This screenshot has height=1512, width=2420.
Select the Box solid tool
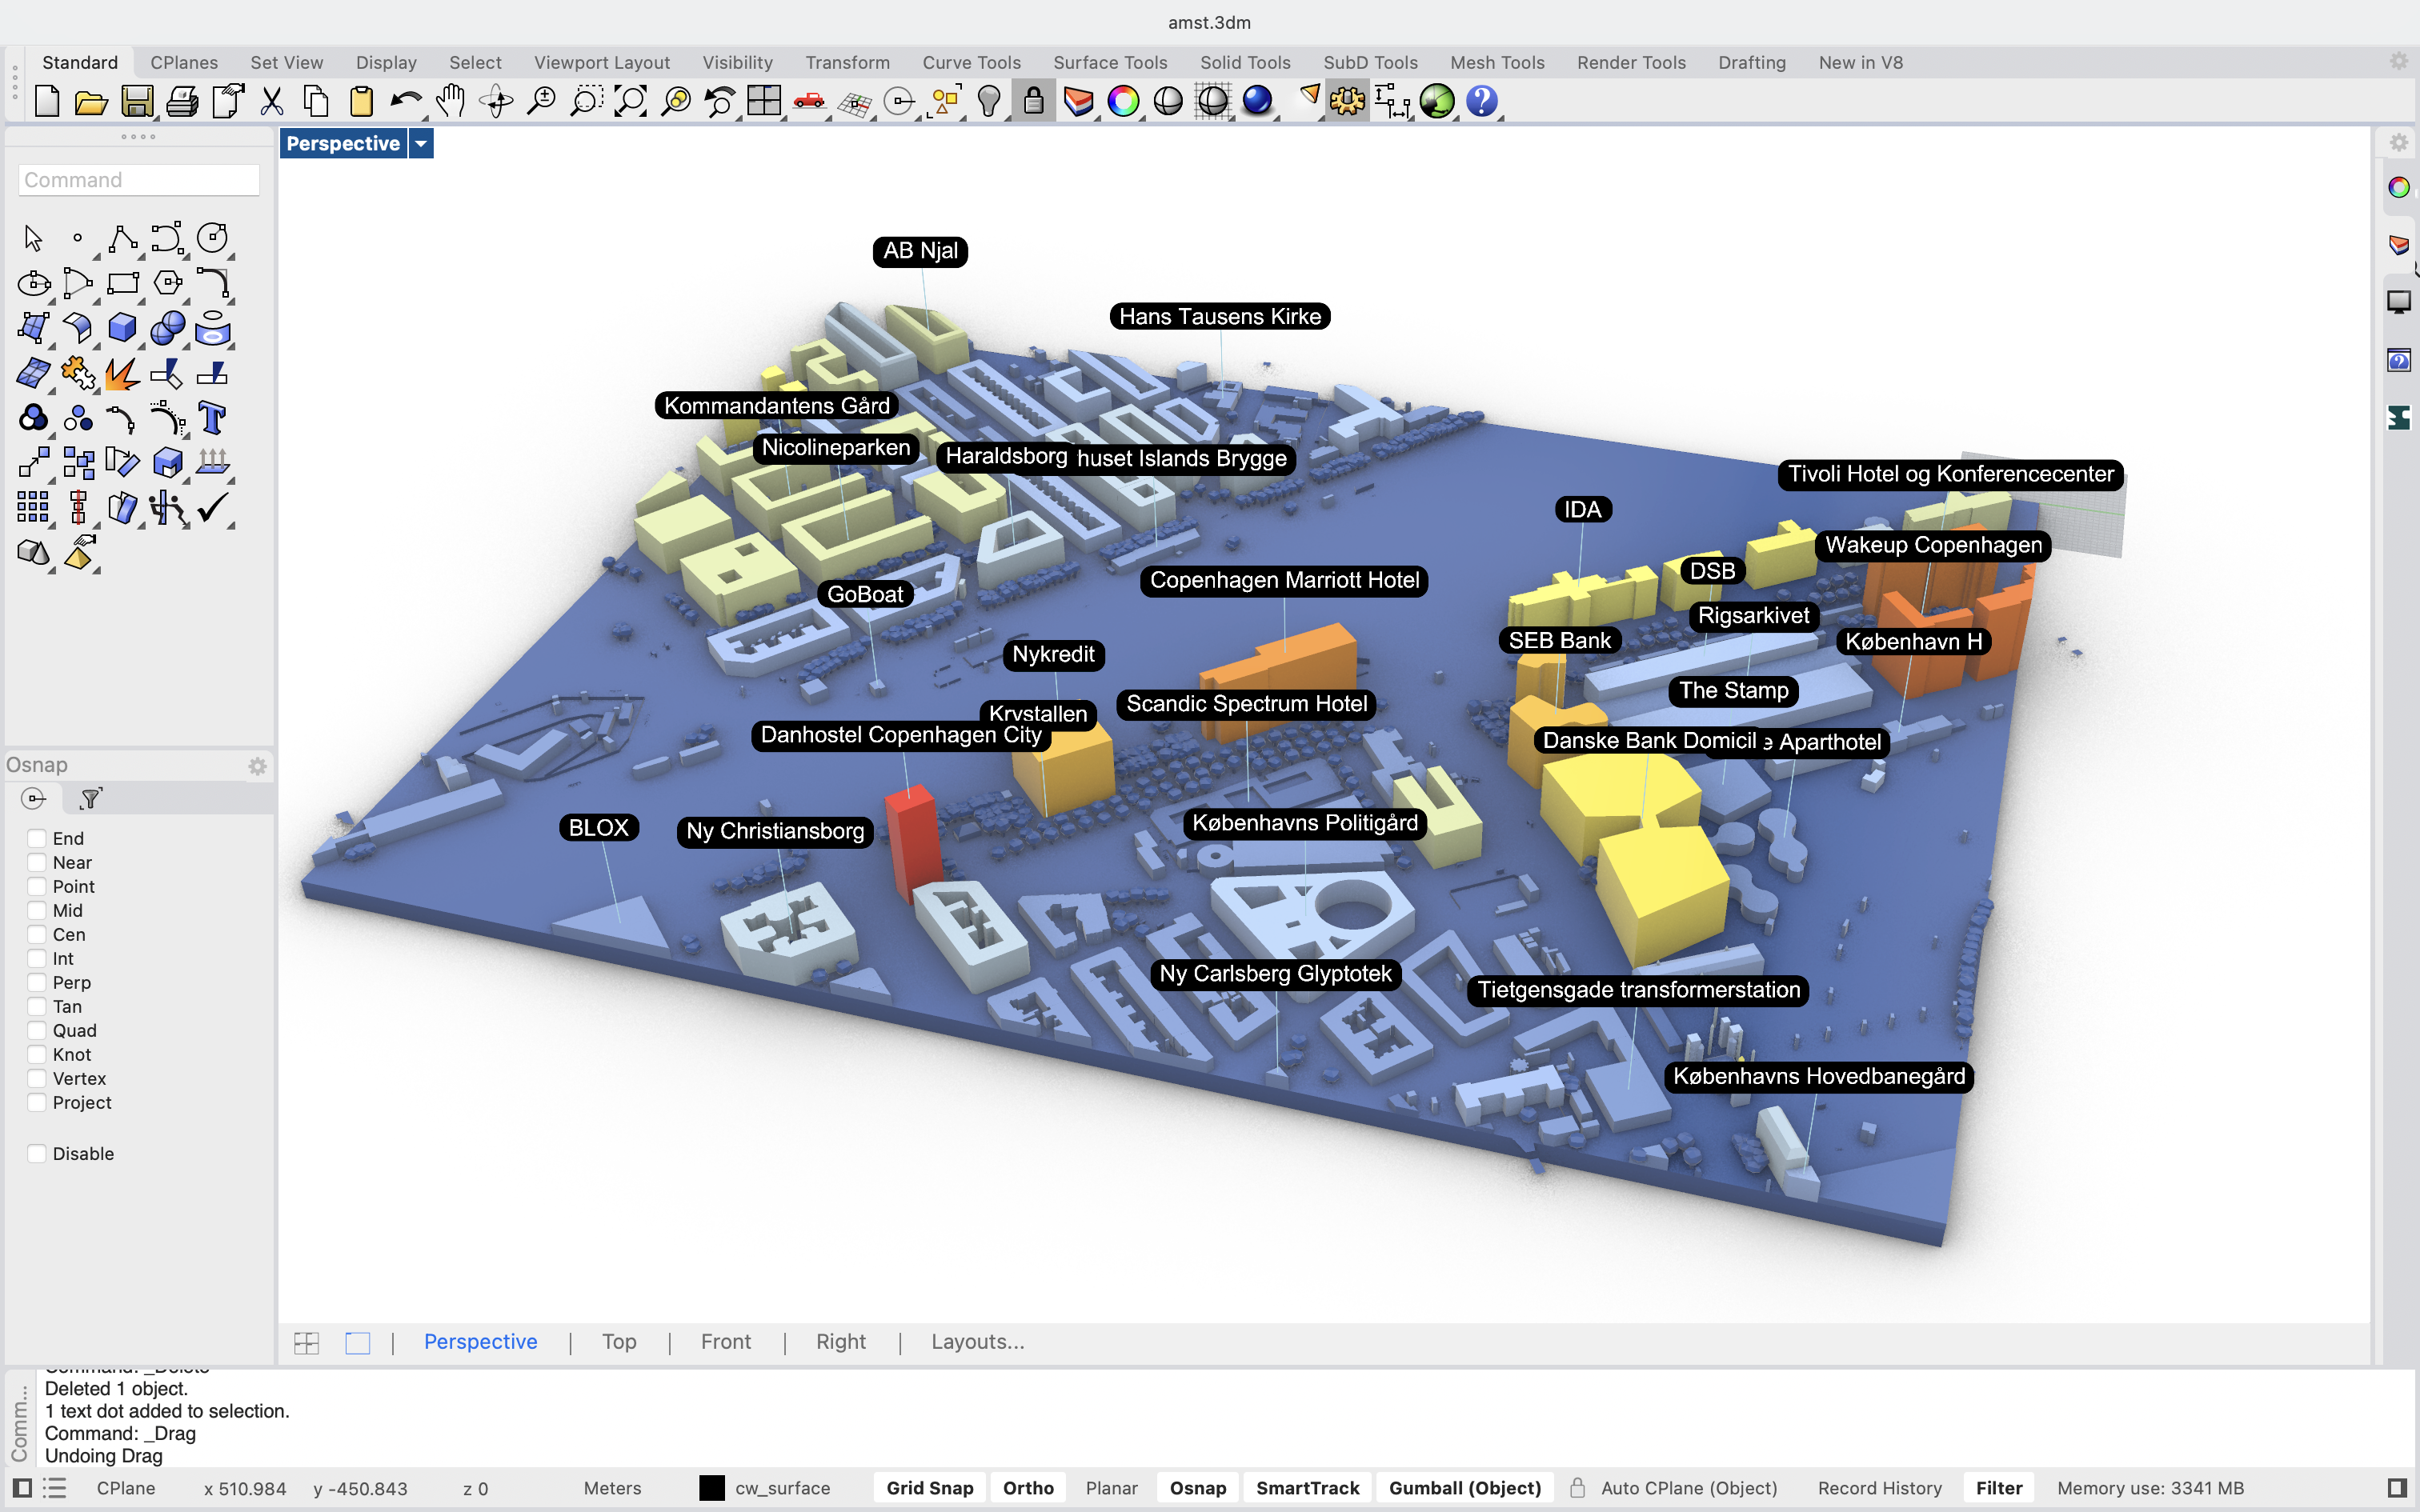122,328
